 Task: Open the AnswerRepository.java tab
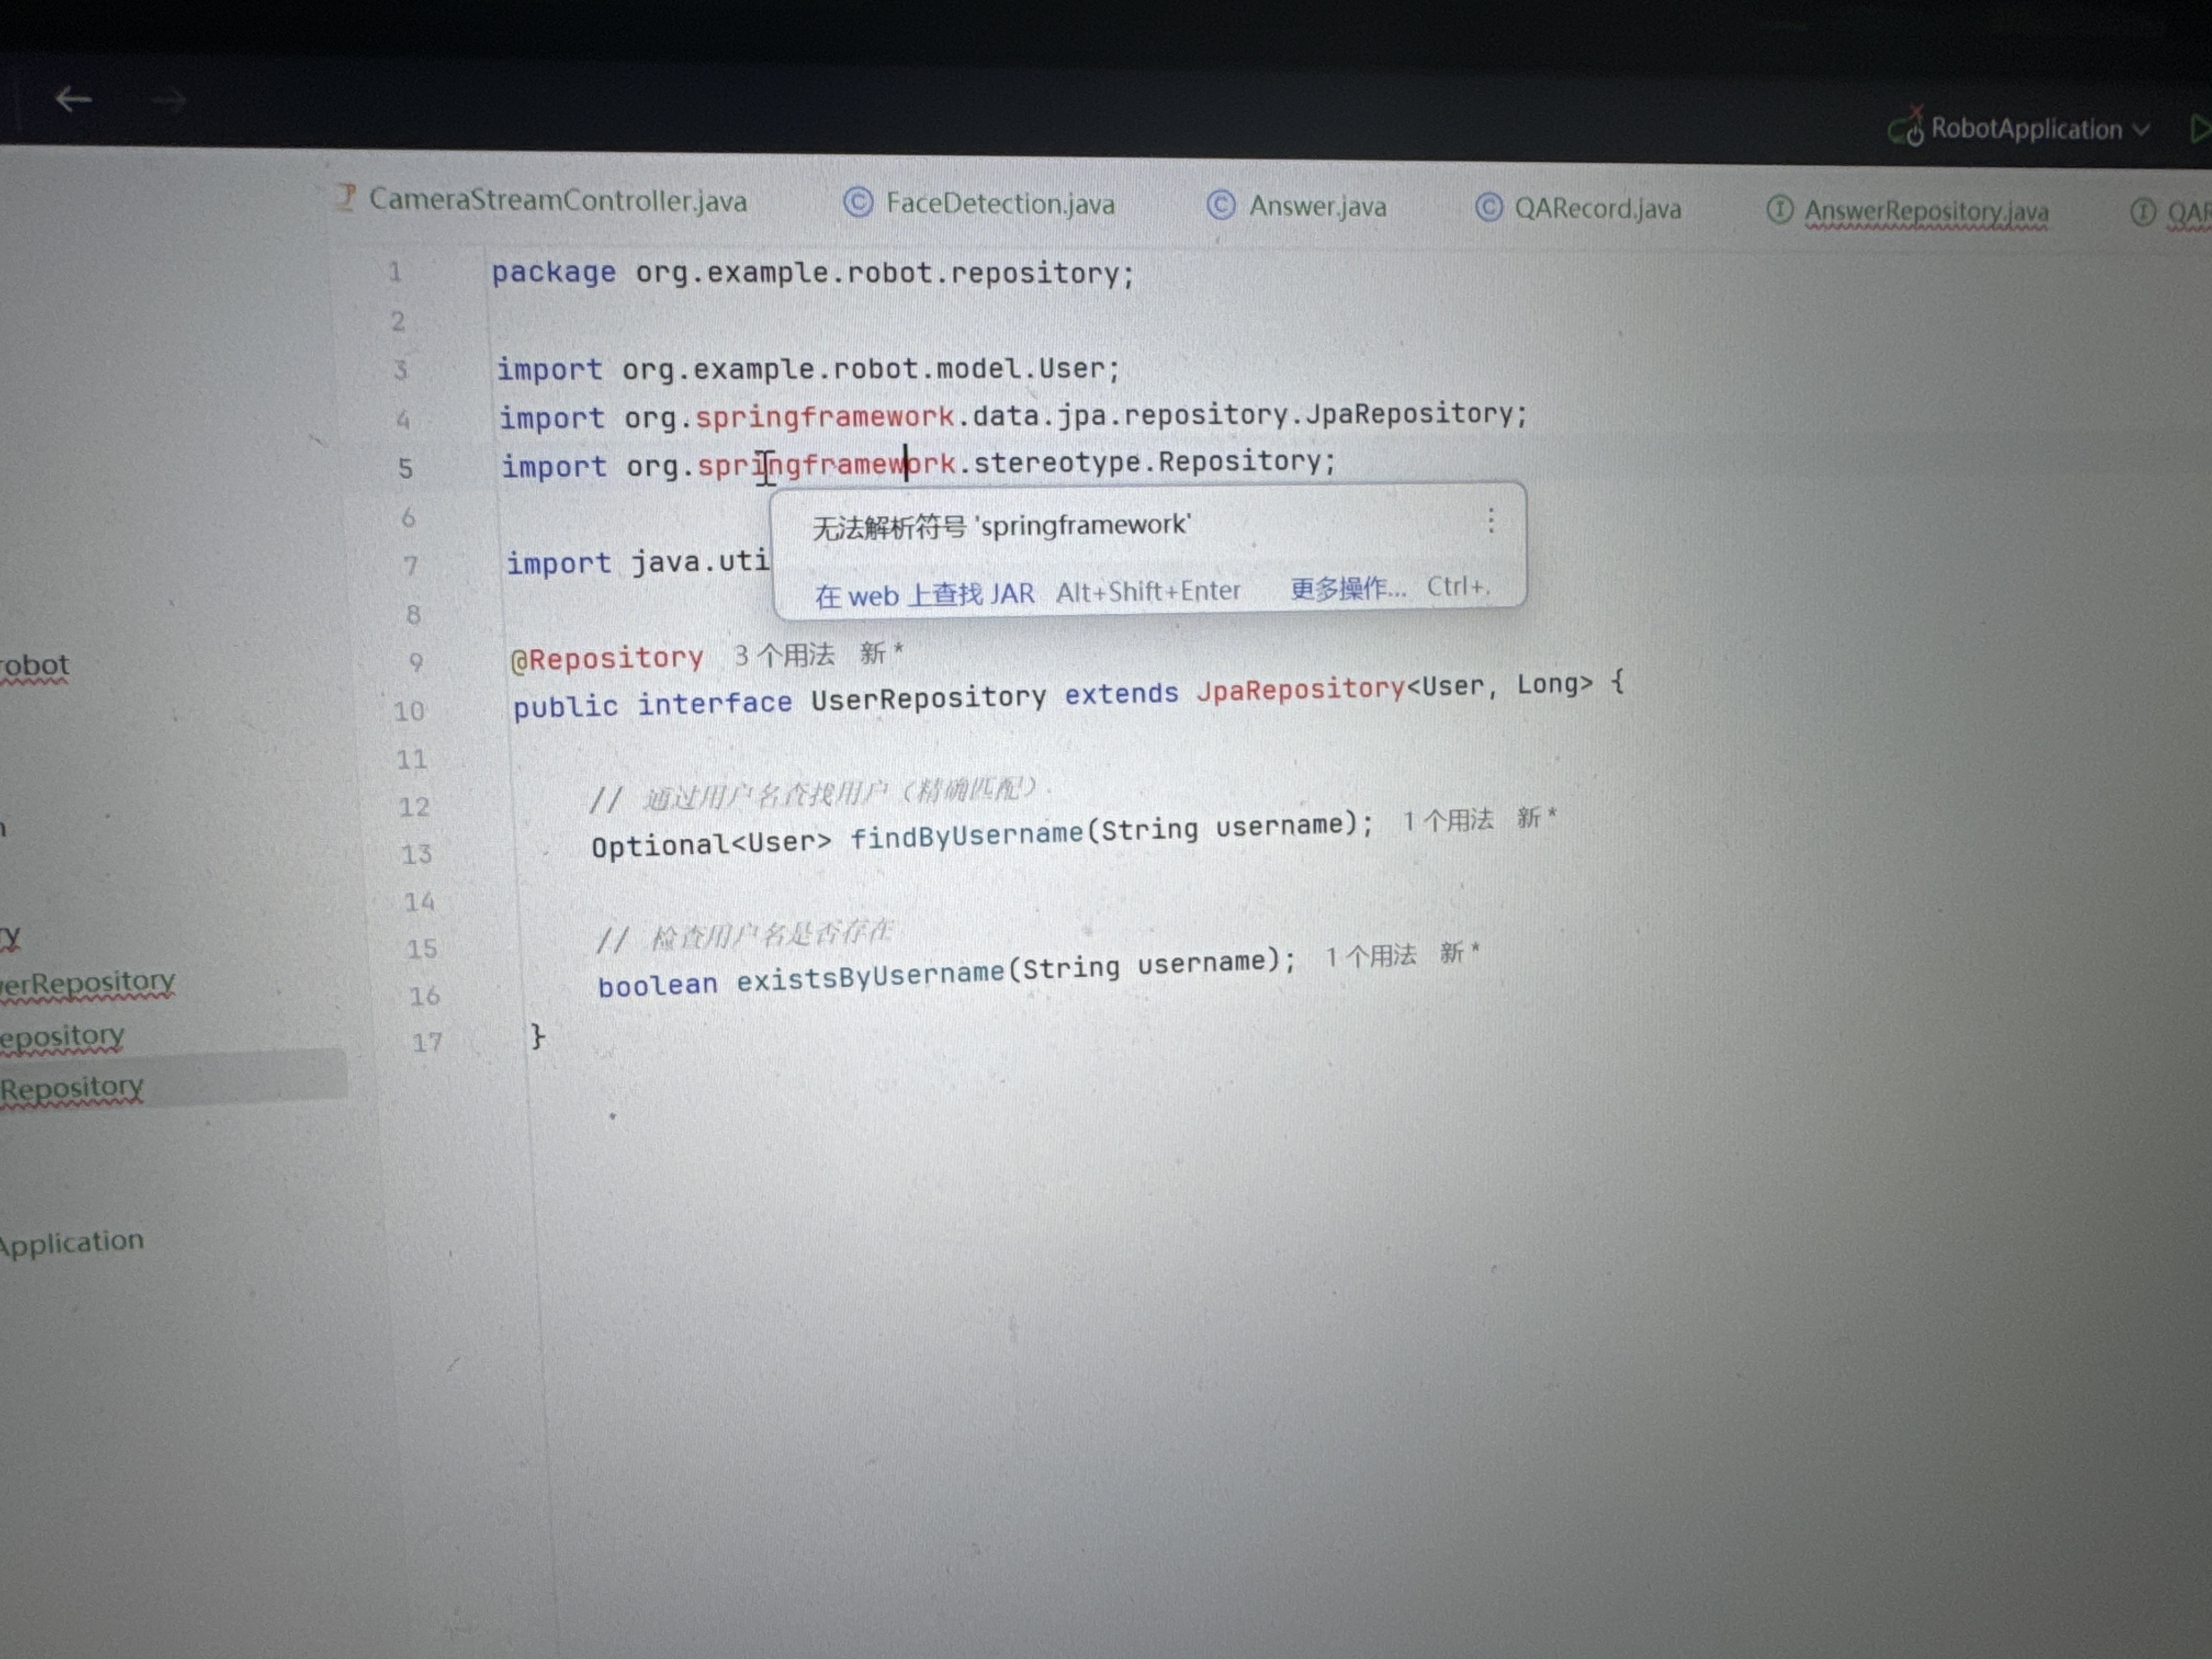1925,212
